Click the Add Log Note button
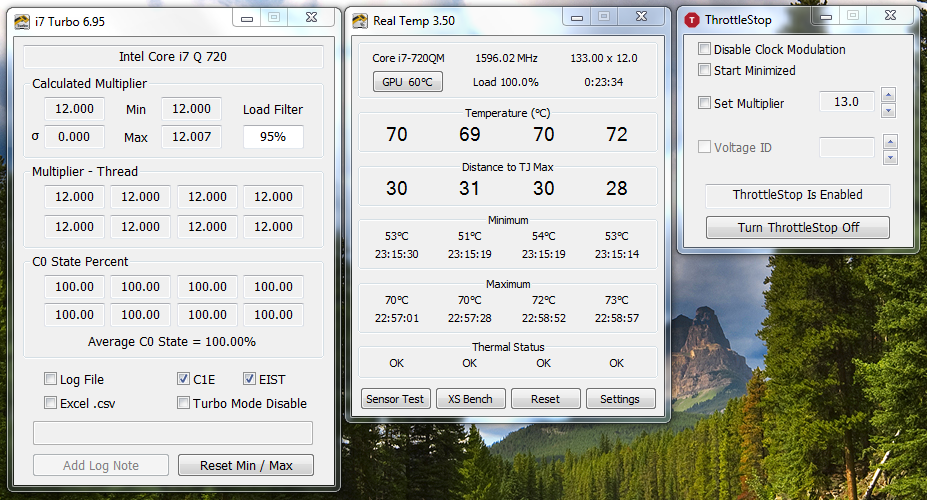 [101, 465]
